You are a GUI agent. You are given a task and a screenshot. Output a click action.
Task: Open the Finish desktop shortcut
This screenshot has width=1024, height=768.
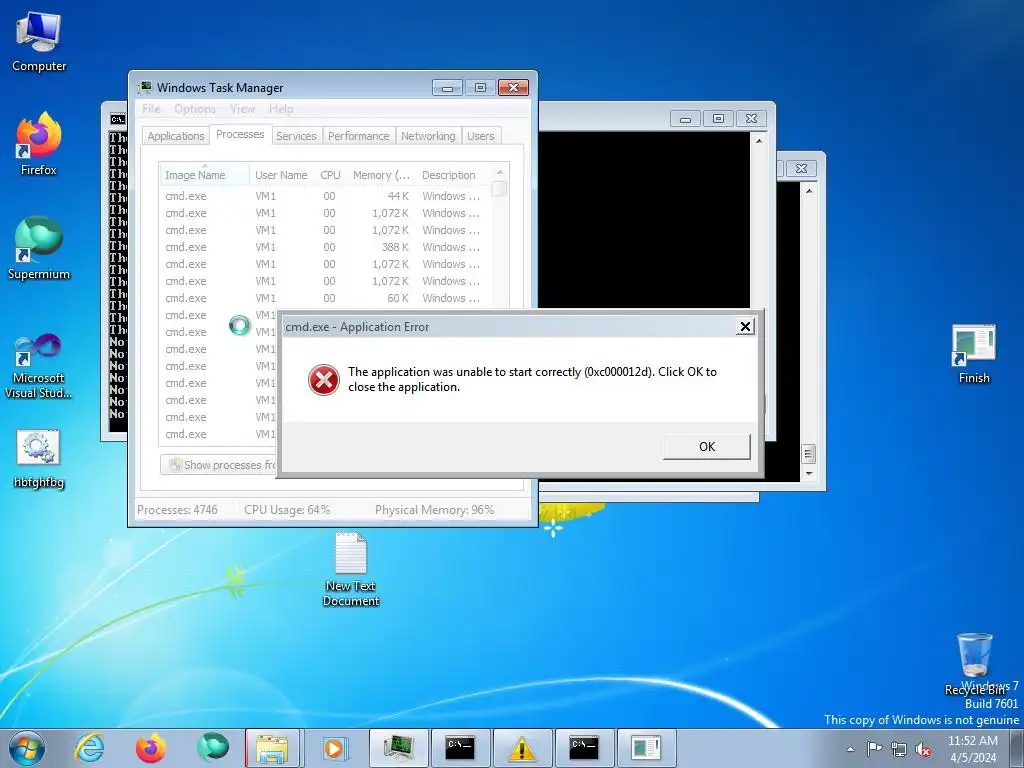tap(974, 354)
